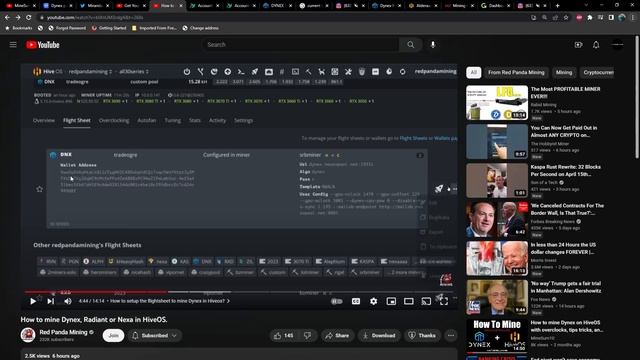Select From Red Panda Mining chip
Screen dimensions: 640x360
(516, 72)
